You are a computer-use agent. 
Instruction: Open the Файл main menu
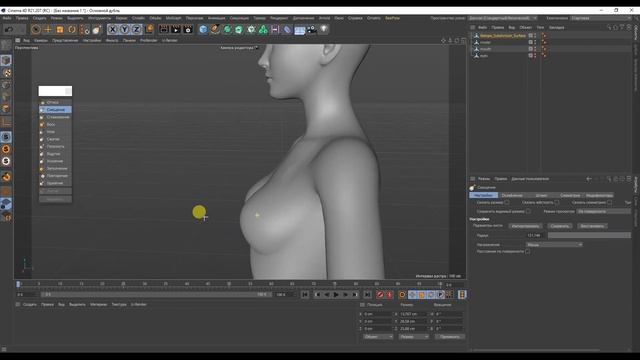[7, 18]
